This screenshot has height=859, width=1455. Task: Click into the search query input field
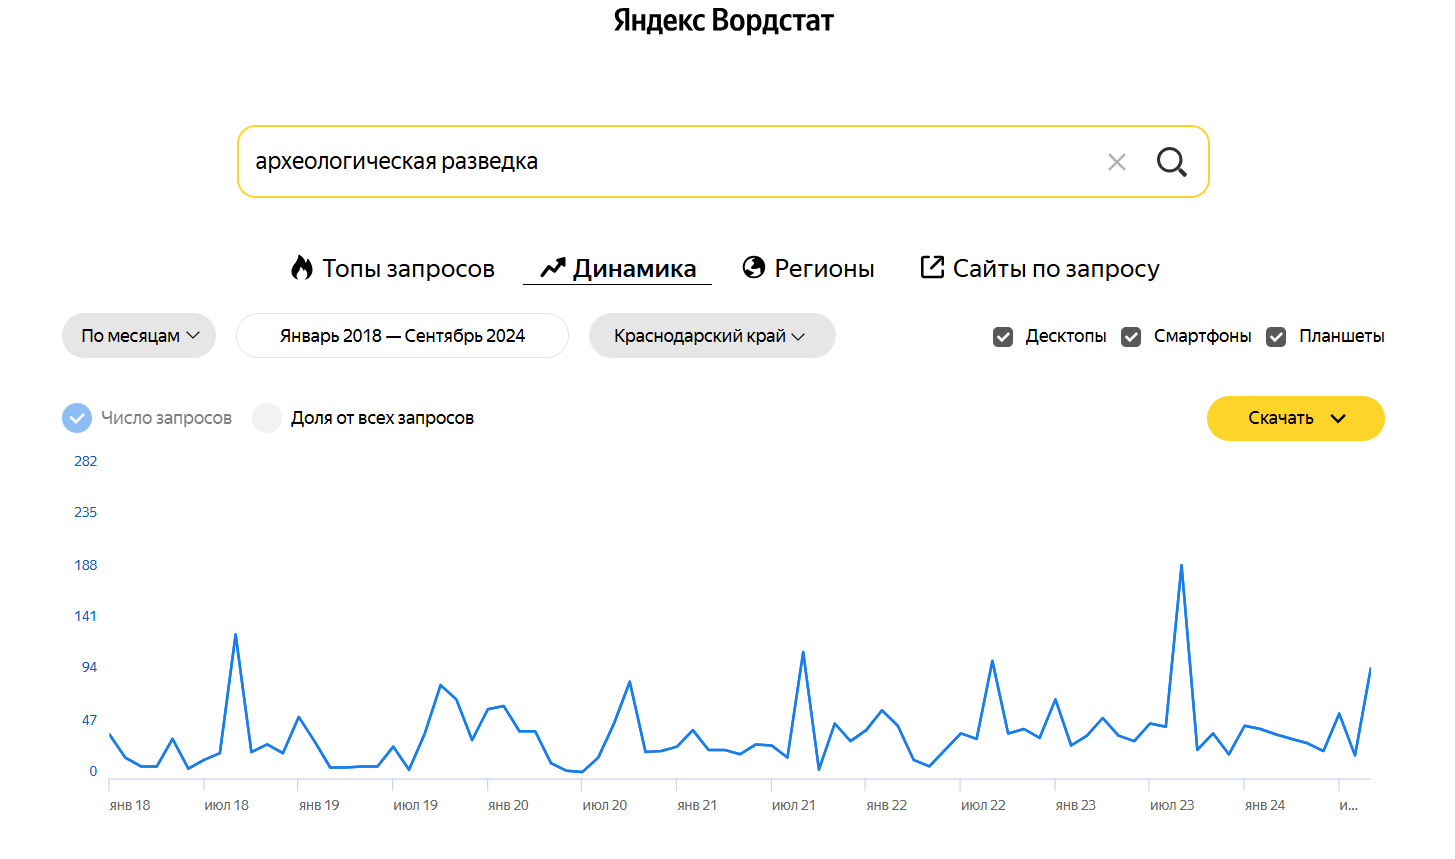[x=660, y=162]
